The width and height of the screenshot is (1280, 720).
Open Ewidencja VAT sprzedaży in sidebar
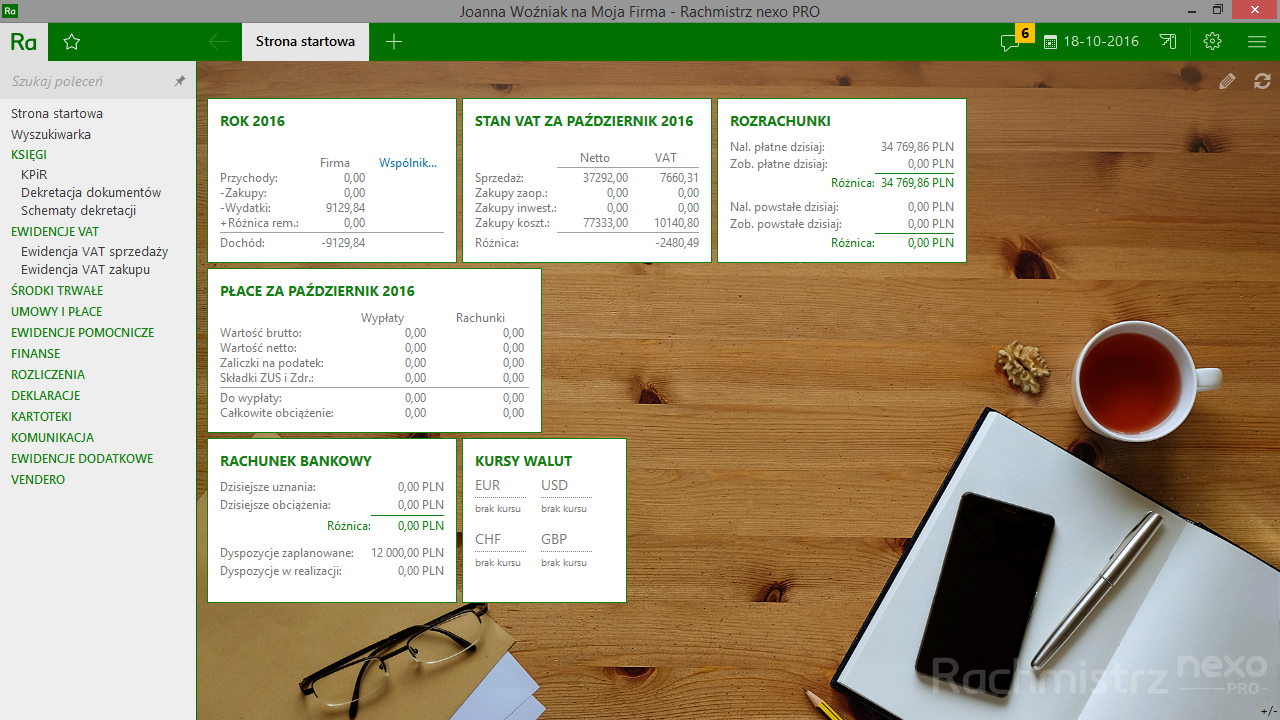(x=94, y=252)
